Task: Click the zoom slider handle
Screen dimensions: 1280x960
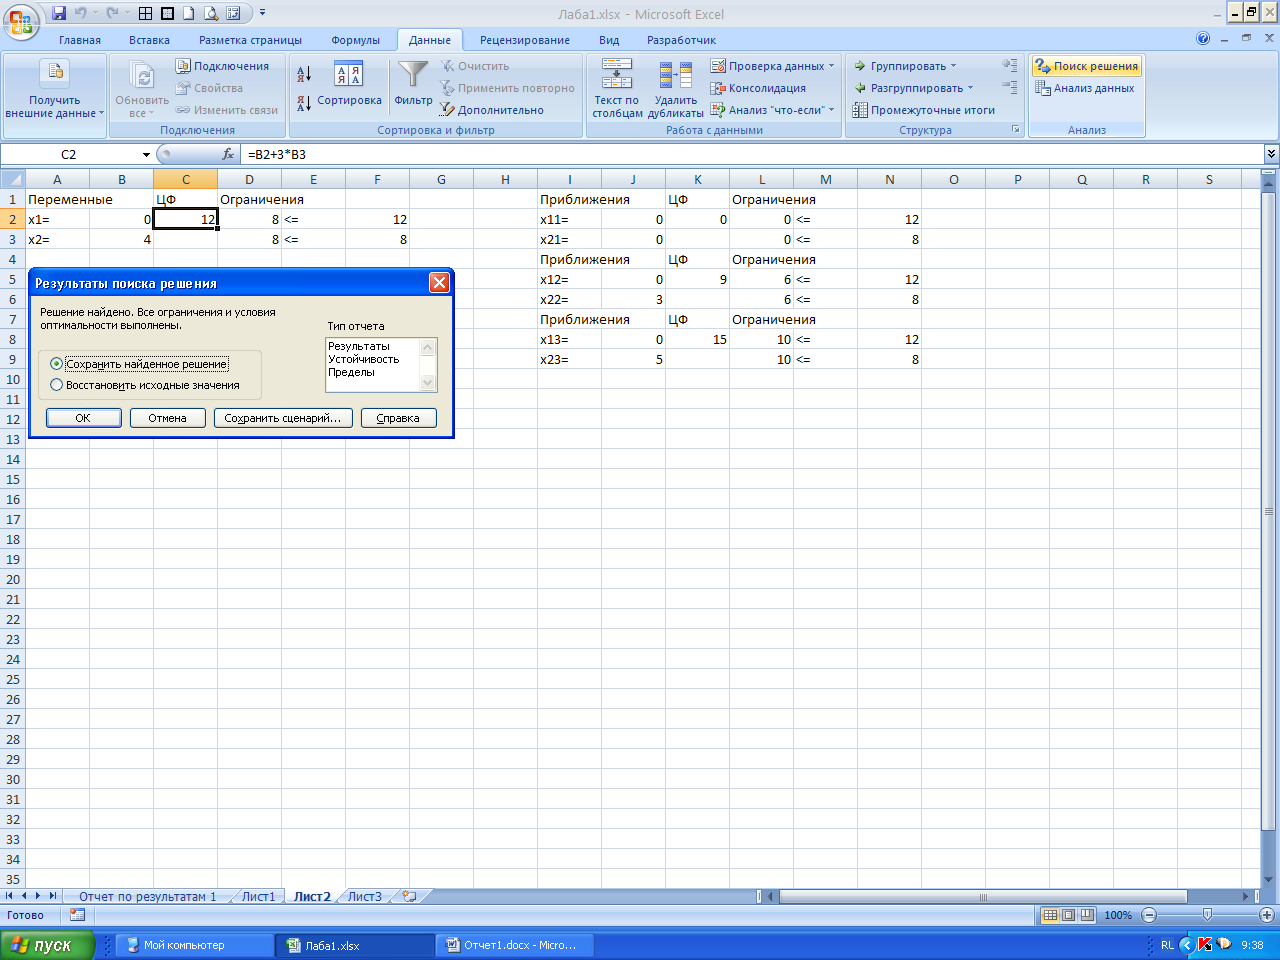Action: [x=1207, y=915]
